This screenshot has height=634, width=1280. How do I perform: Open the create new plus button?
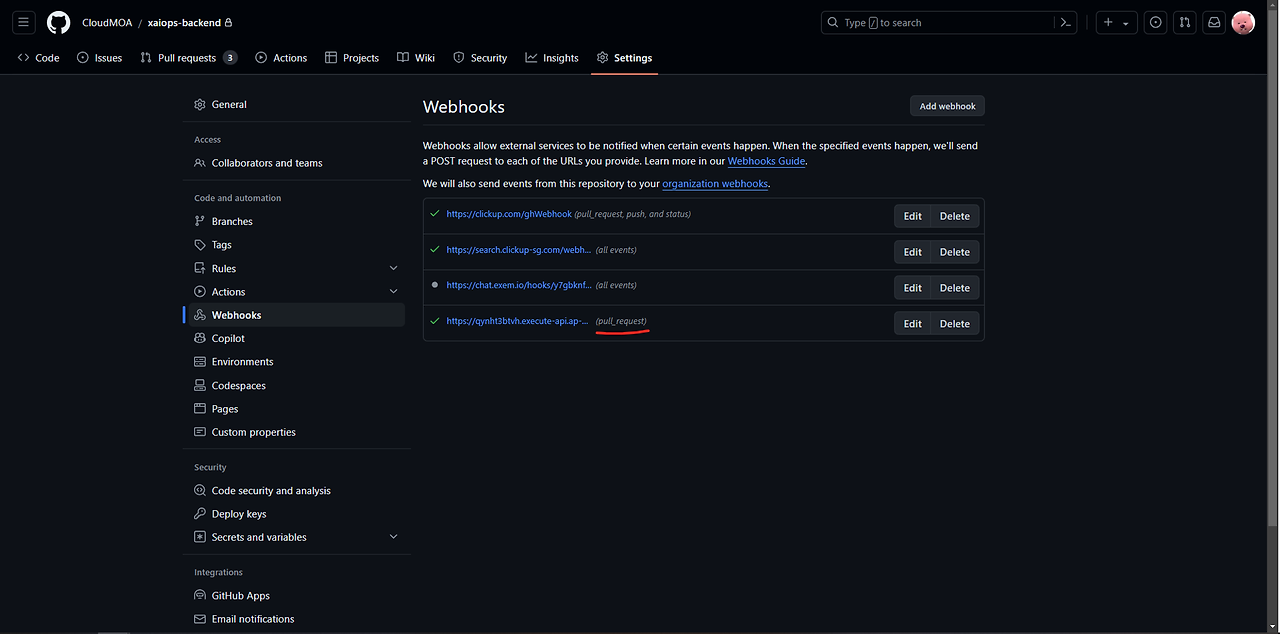[x=1108, y=22]
